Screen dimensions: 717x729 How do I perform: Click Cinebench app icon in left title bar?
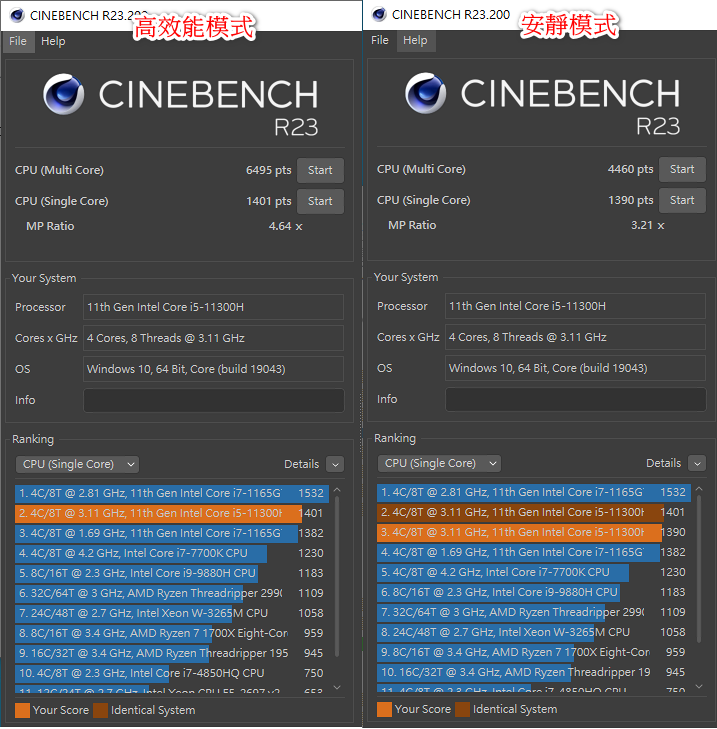click(x=17, y=15)
